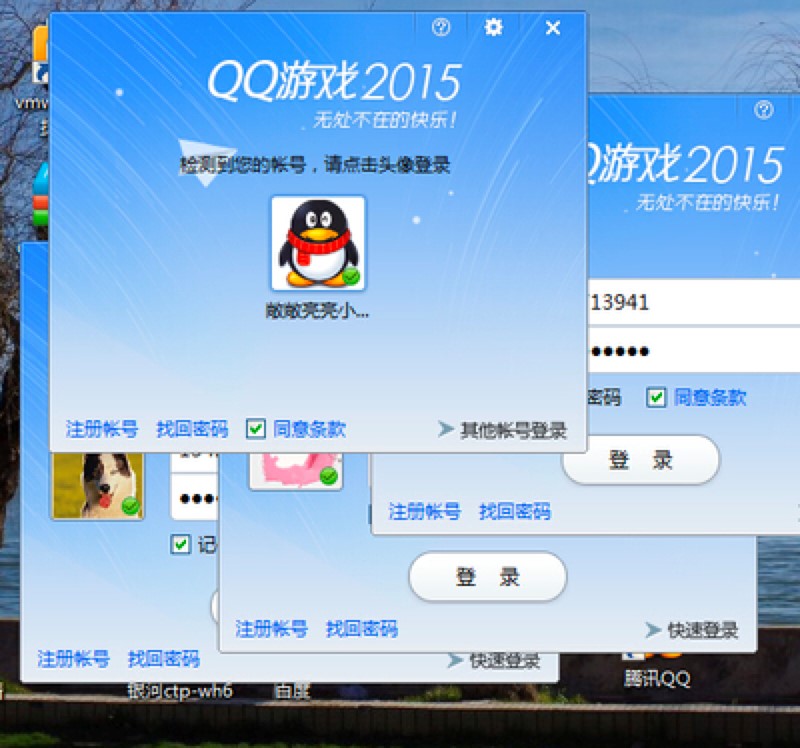Click 找回密码 link in leftmost window
Image resolution: width=800 pixels, height=748 pixels.
point(163,659)
